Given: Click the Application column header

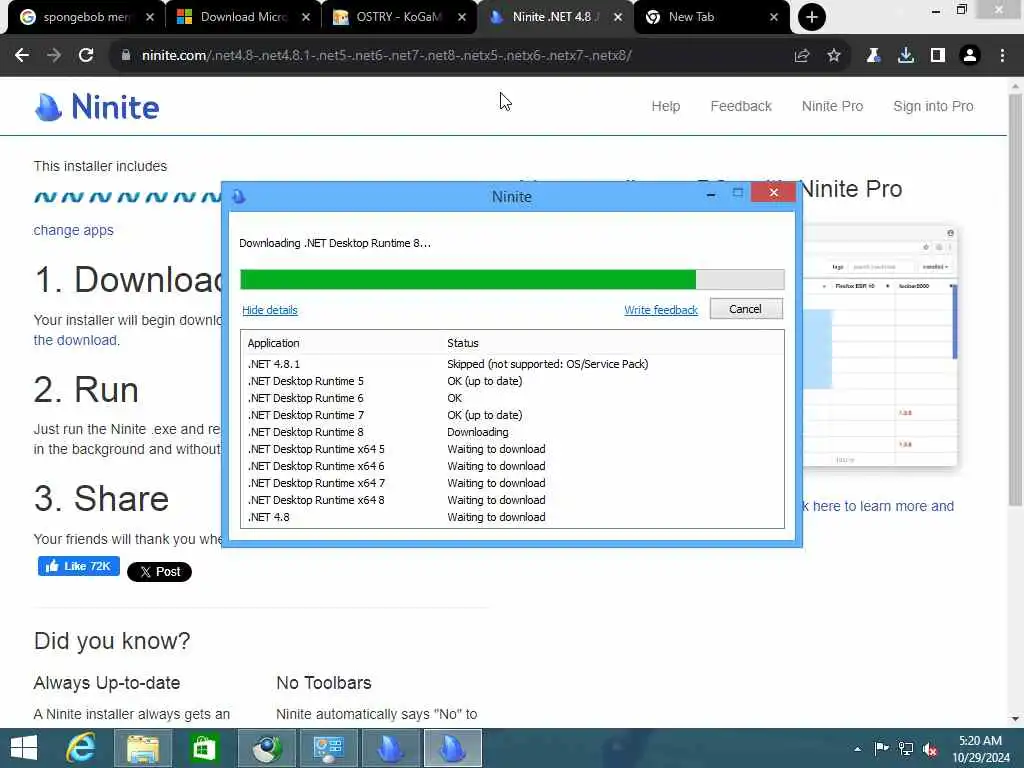Looking at the screenshot, I should pos(274,344).
